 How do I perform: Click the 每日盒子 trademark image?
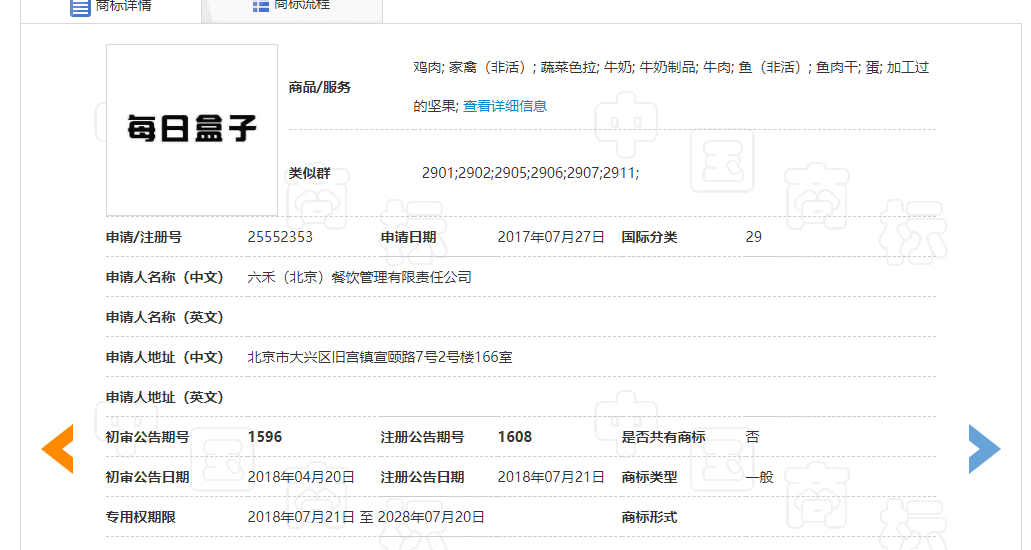click(x=192, y=129)
